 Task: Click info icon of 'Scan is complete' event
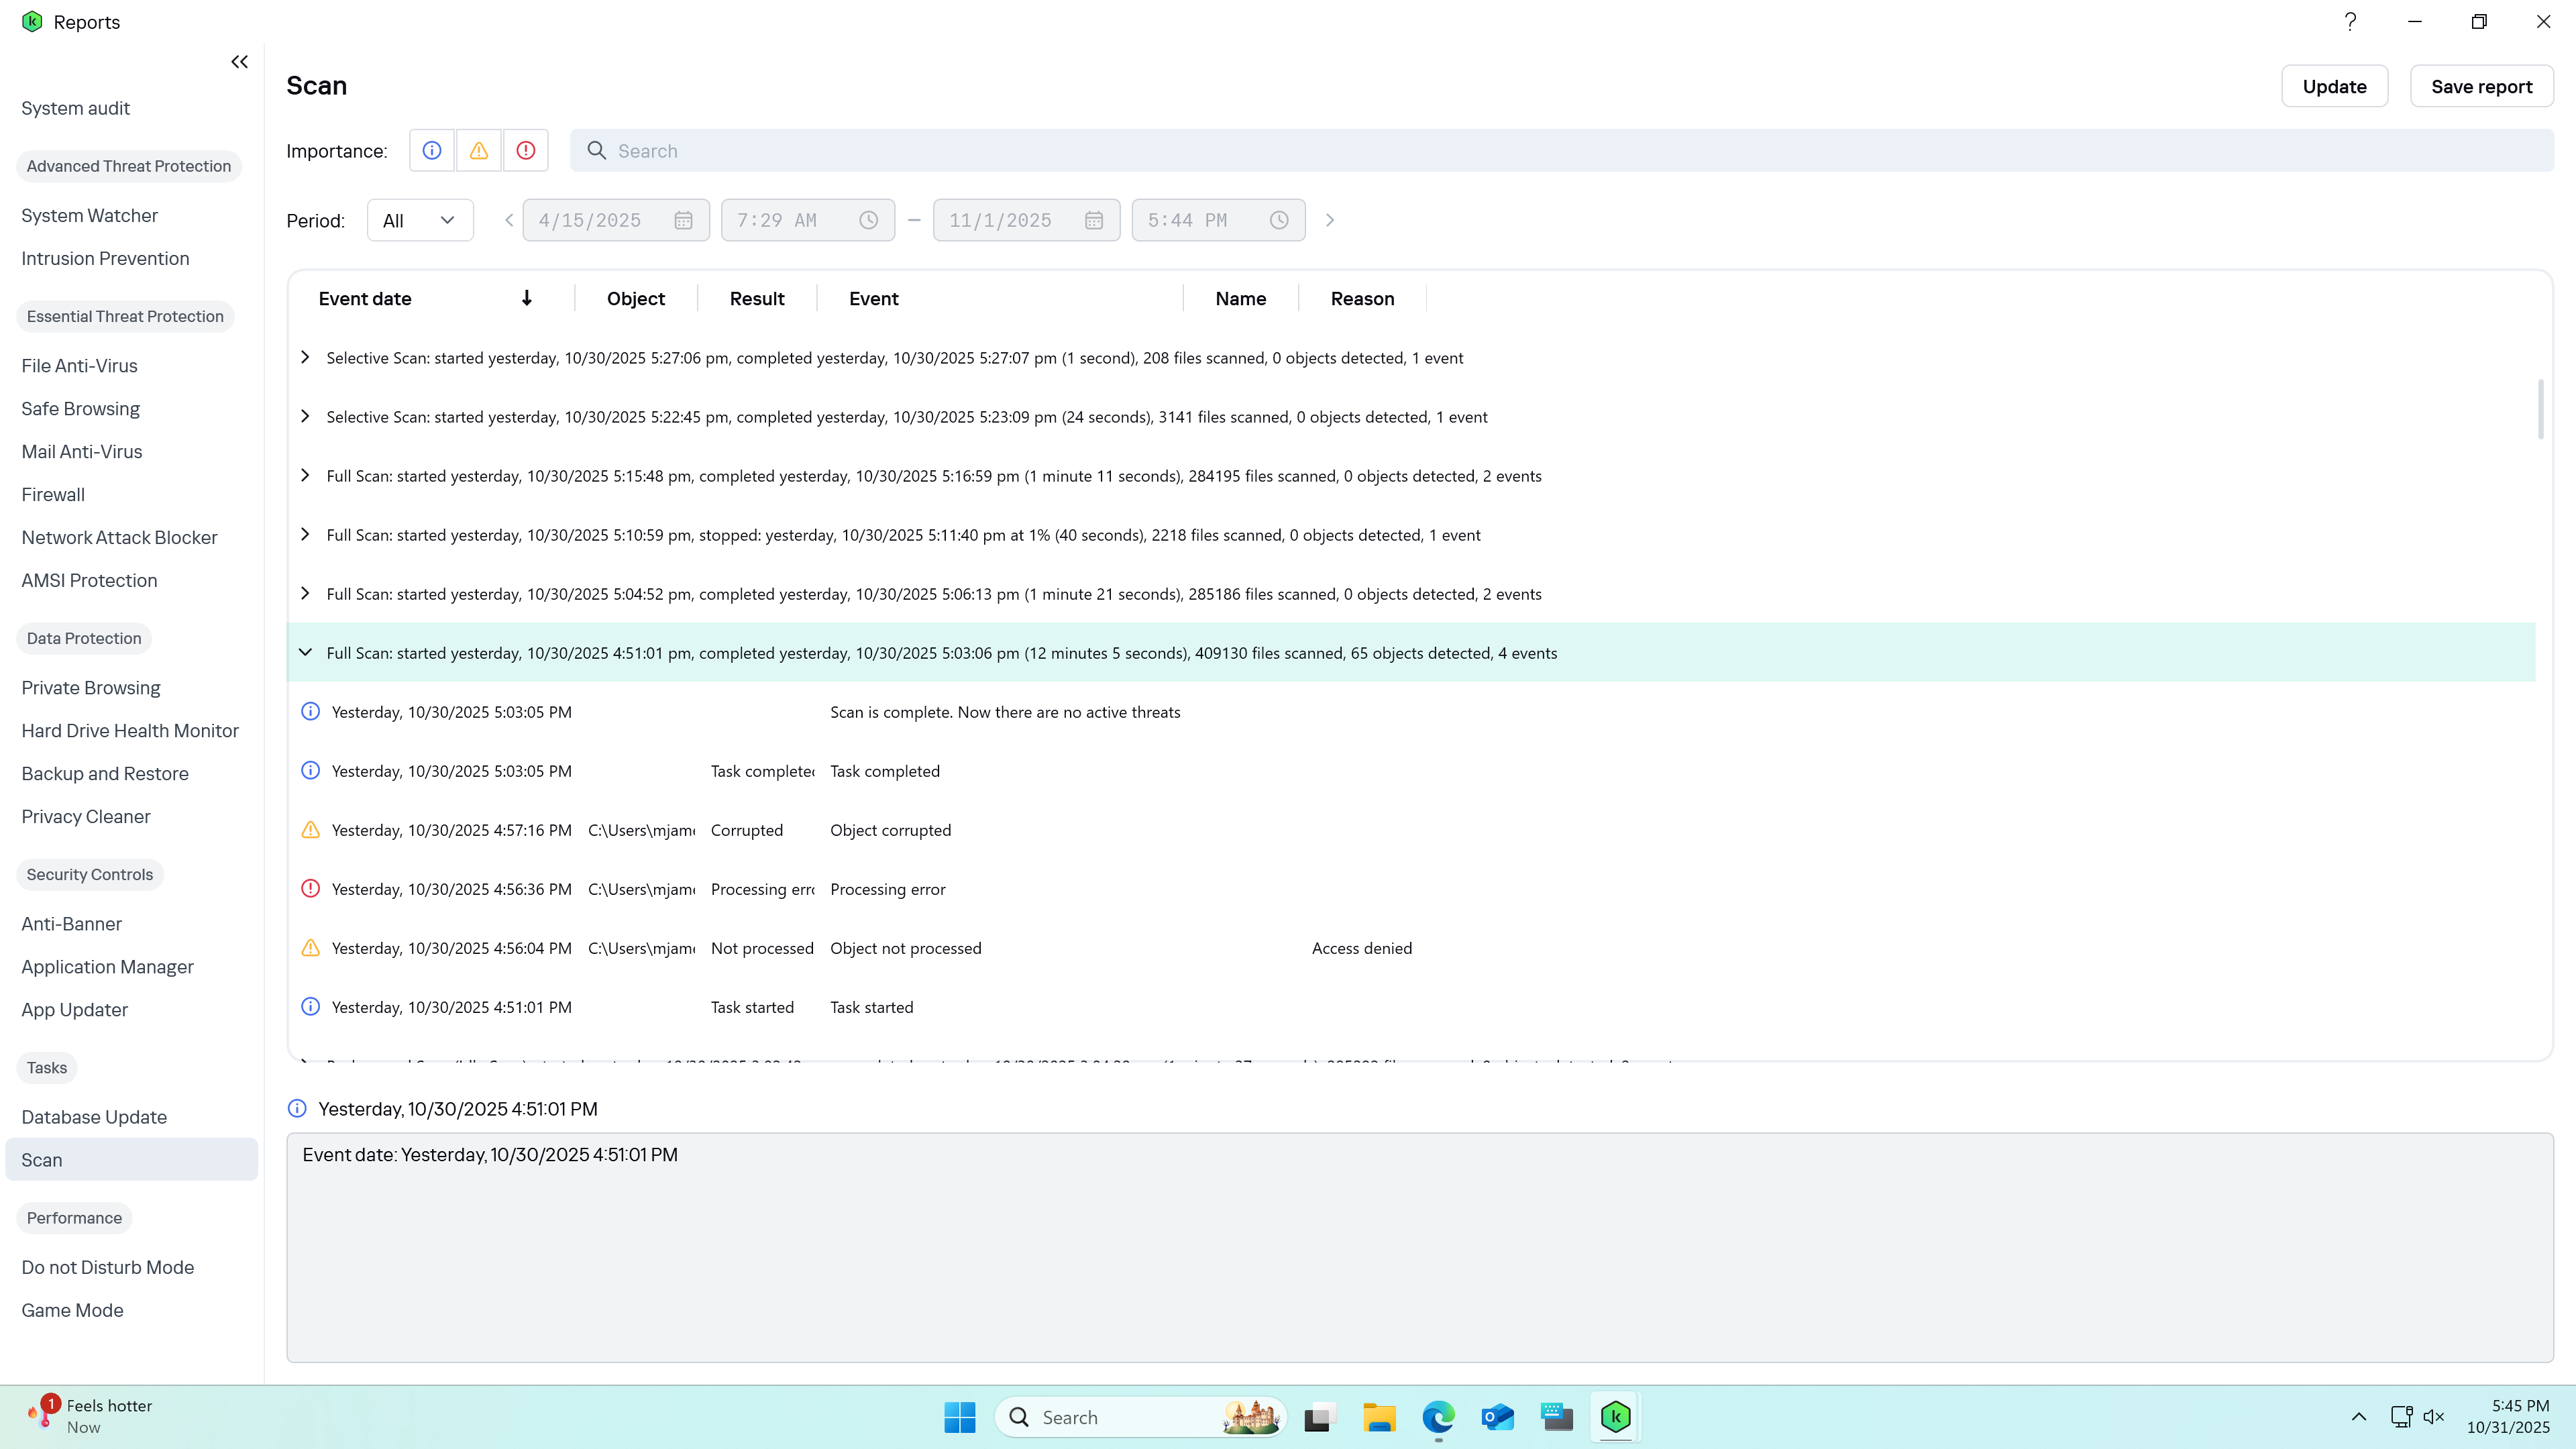[311, 711]
